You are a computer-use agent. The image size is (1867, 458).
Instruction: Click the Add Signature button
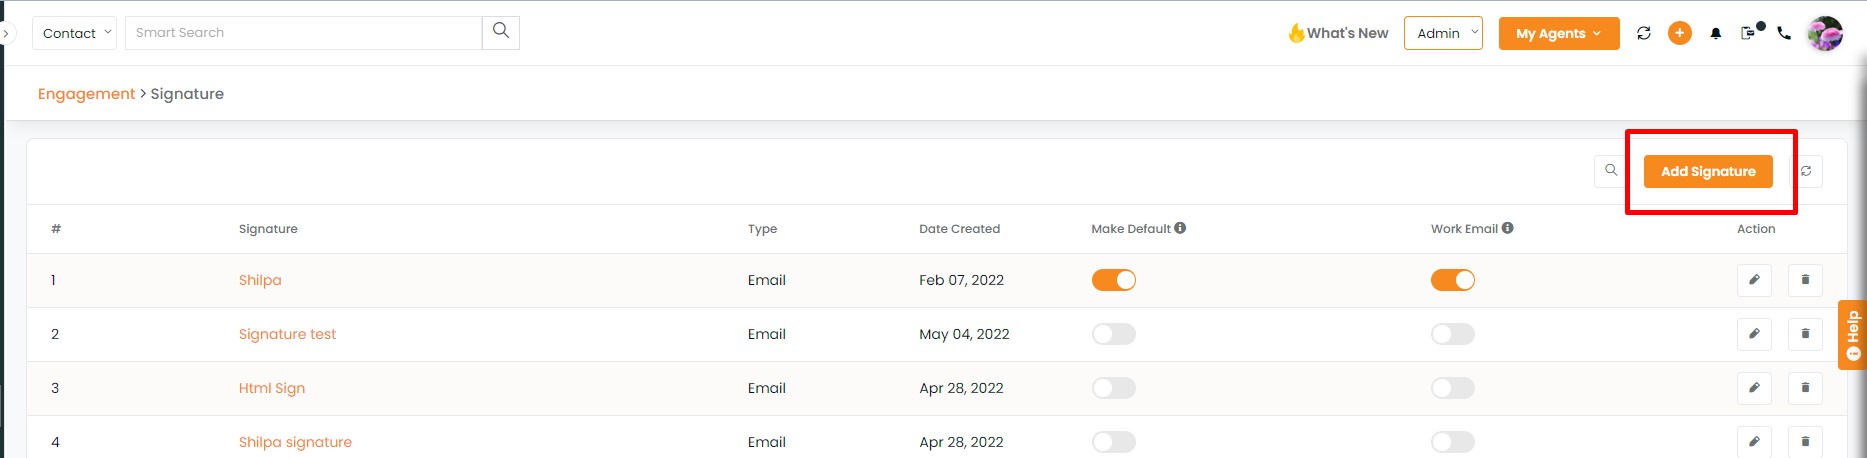1708,171
